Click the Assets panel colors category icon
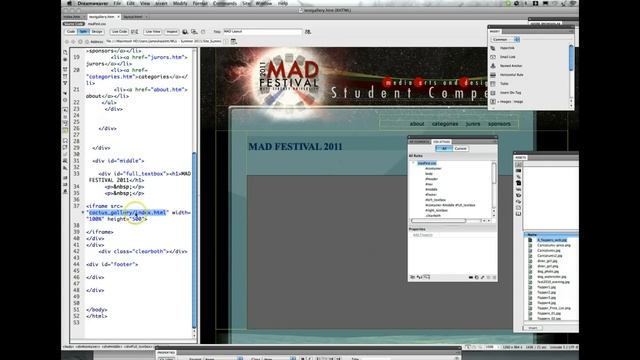 coord(518,171)
